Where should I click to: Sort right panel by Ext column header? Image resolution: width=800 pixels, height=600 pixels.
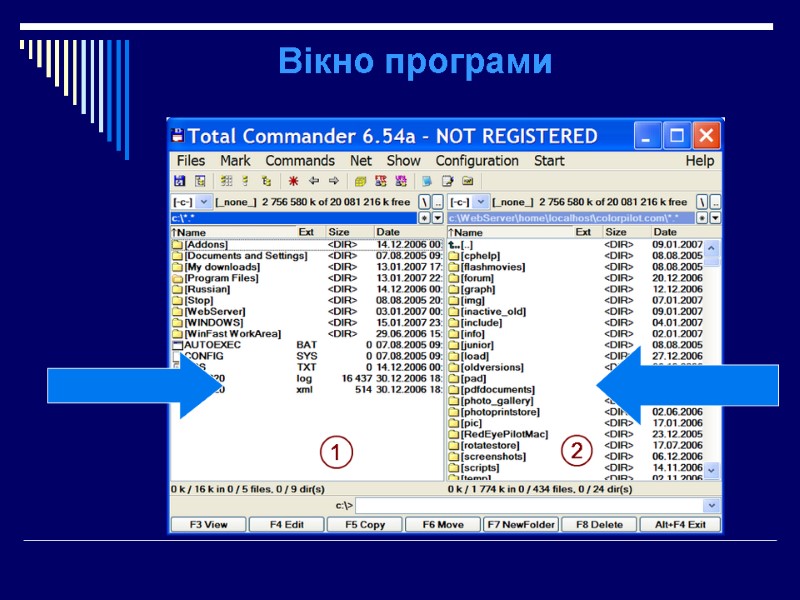coord(587,232)
